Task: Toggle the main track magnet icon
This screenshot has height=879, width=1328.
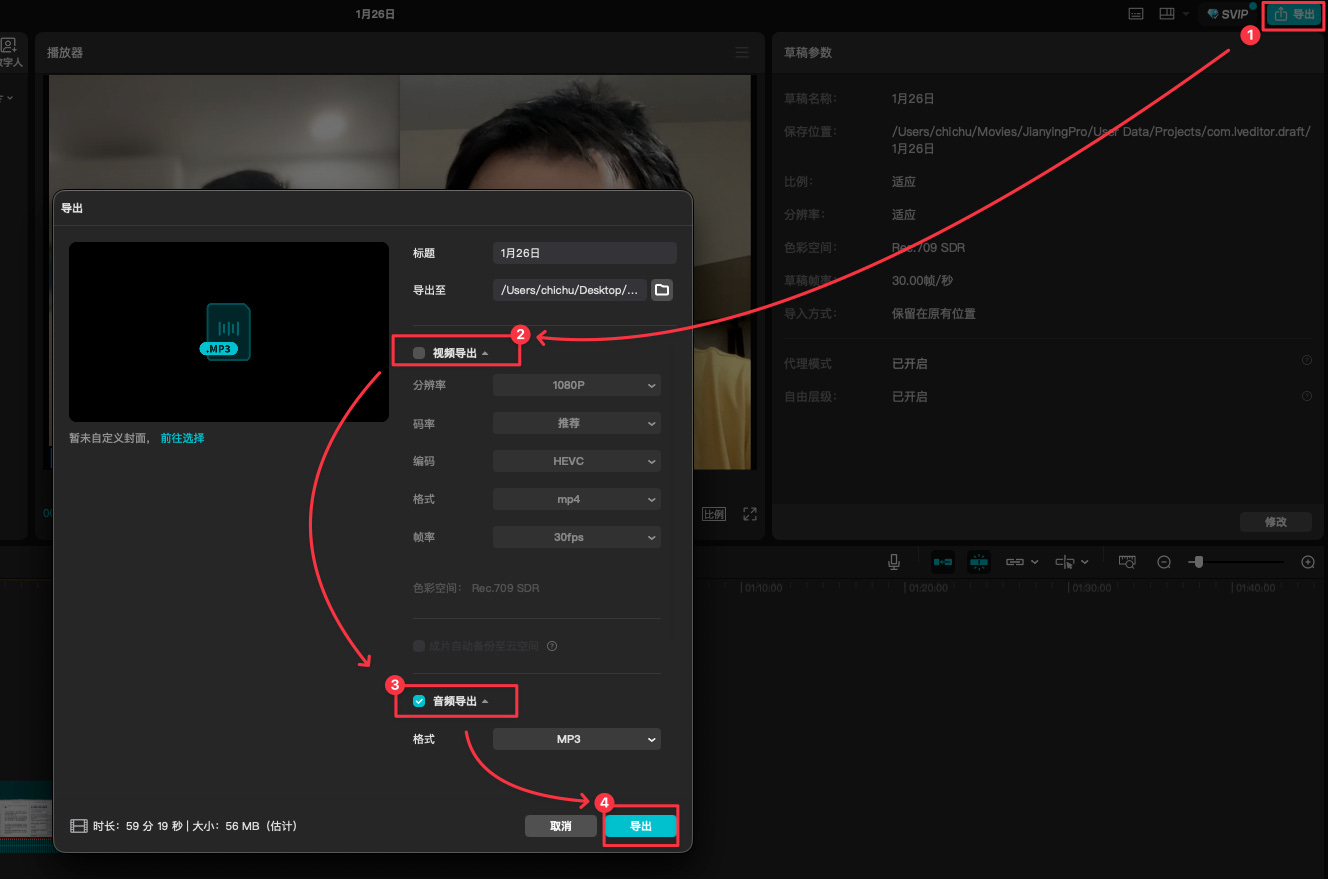Action: pos(943,562)
